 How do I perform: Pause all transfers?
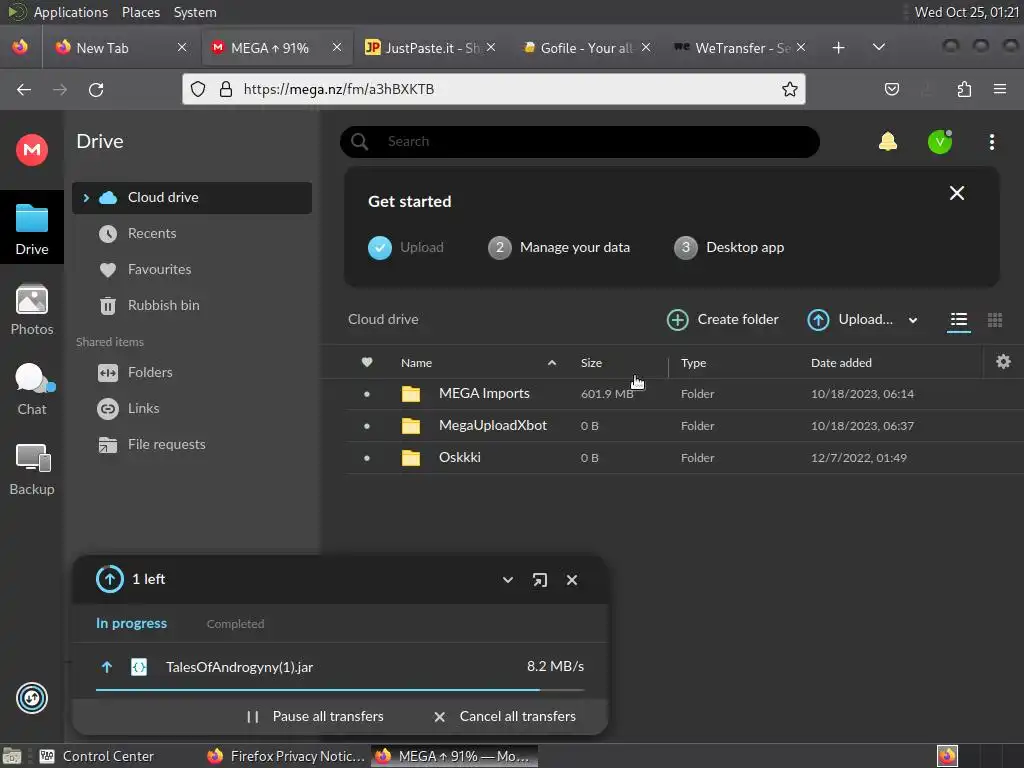click(315, 716)
